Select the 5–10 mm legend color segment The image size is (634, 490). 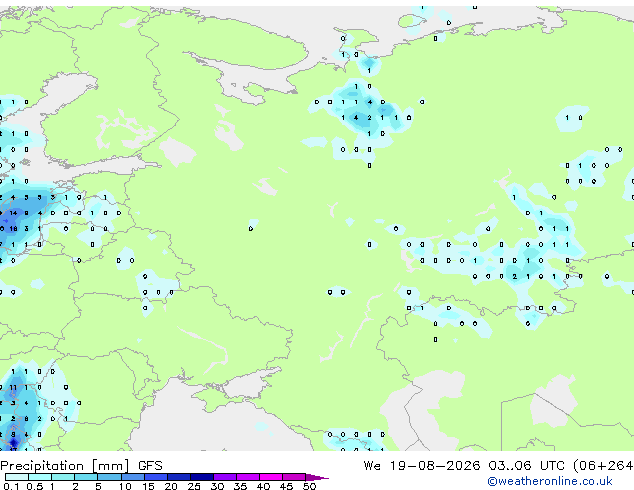(110, 477)
